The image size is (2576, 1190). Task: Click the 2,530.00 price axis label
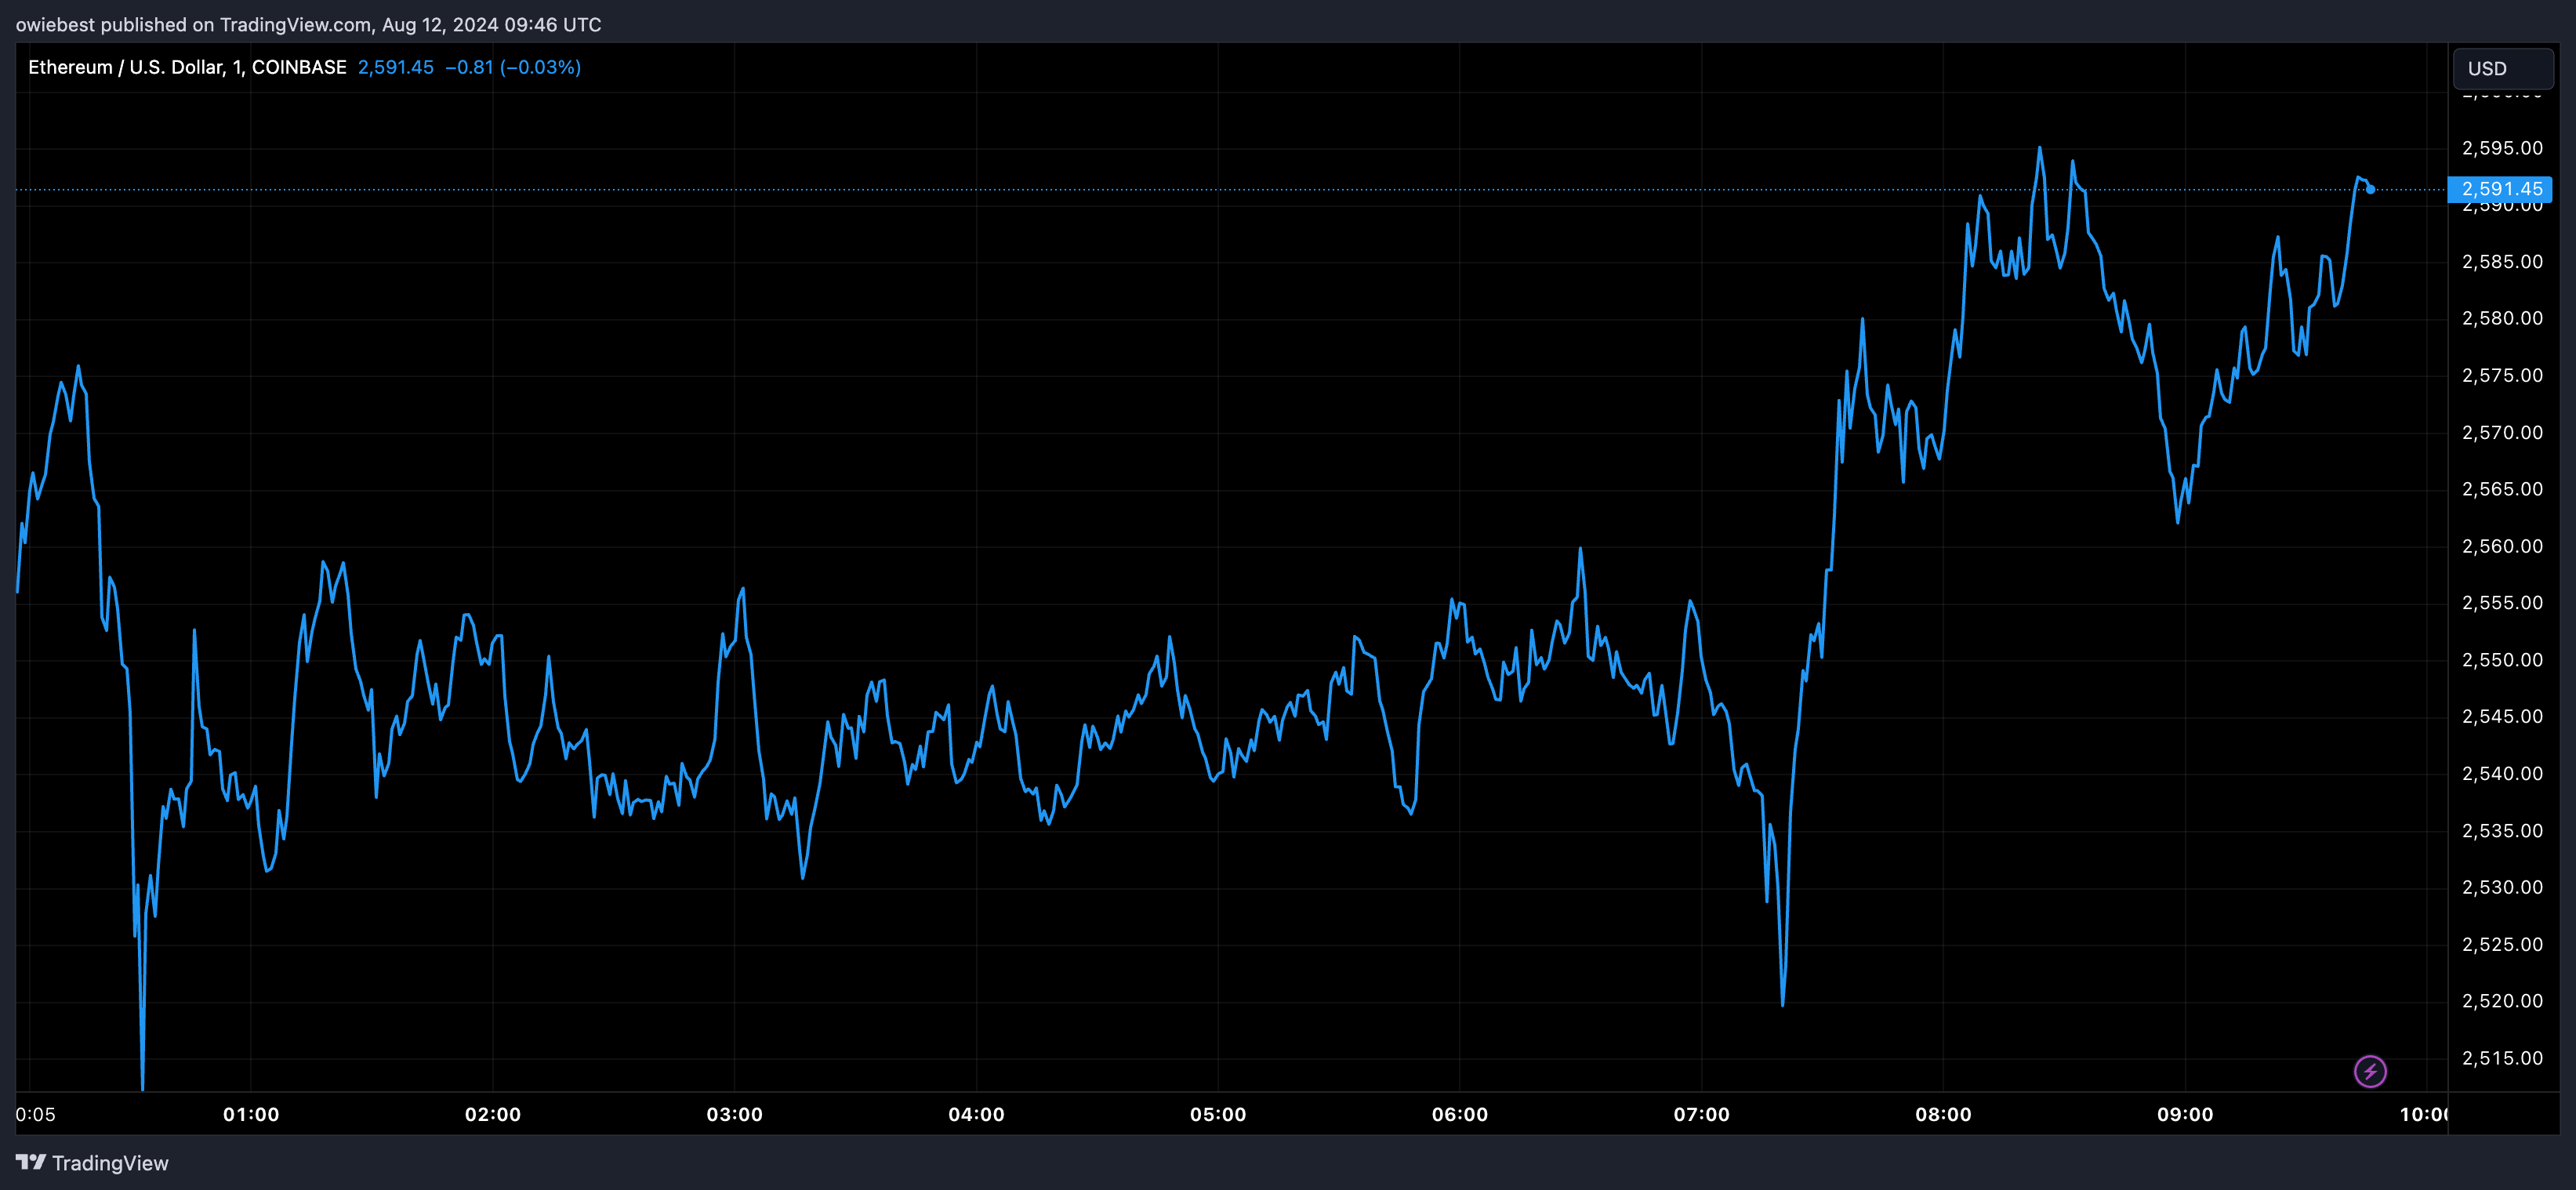pos(2502,887)
